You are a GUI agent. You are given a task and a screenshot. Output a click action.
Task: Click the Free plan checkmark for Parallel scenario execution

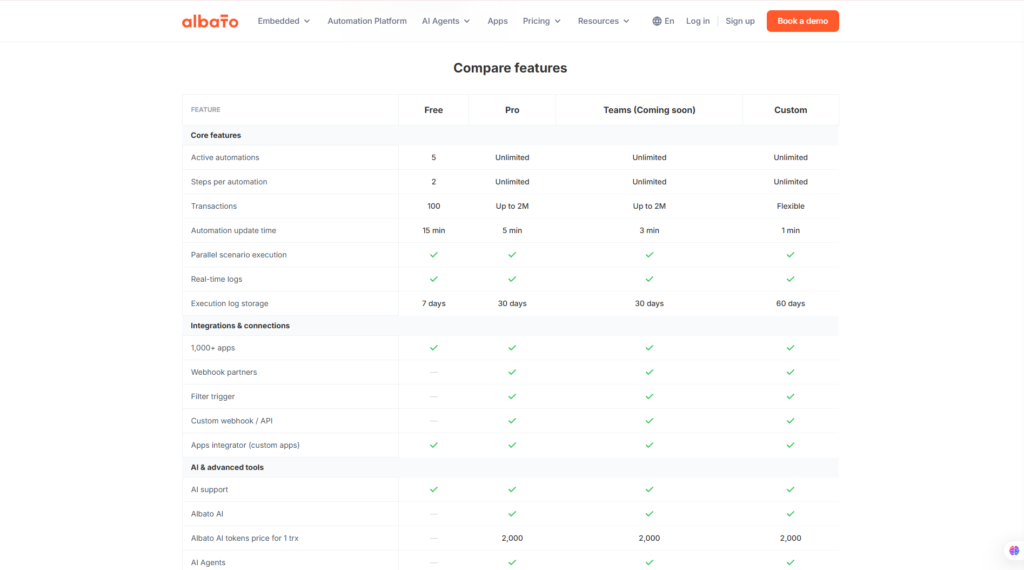click(x=434, y=255)
